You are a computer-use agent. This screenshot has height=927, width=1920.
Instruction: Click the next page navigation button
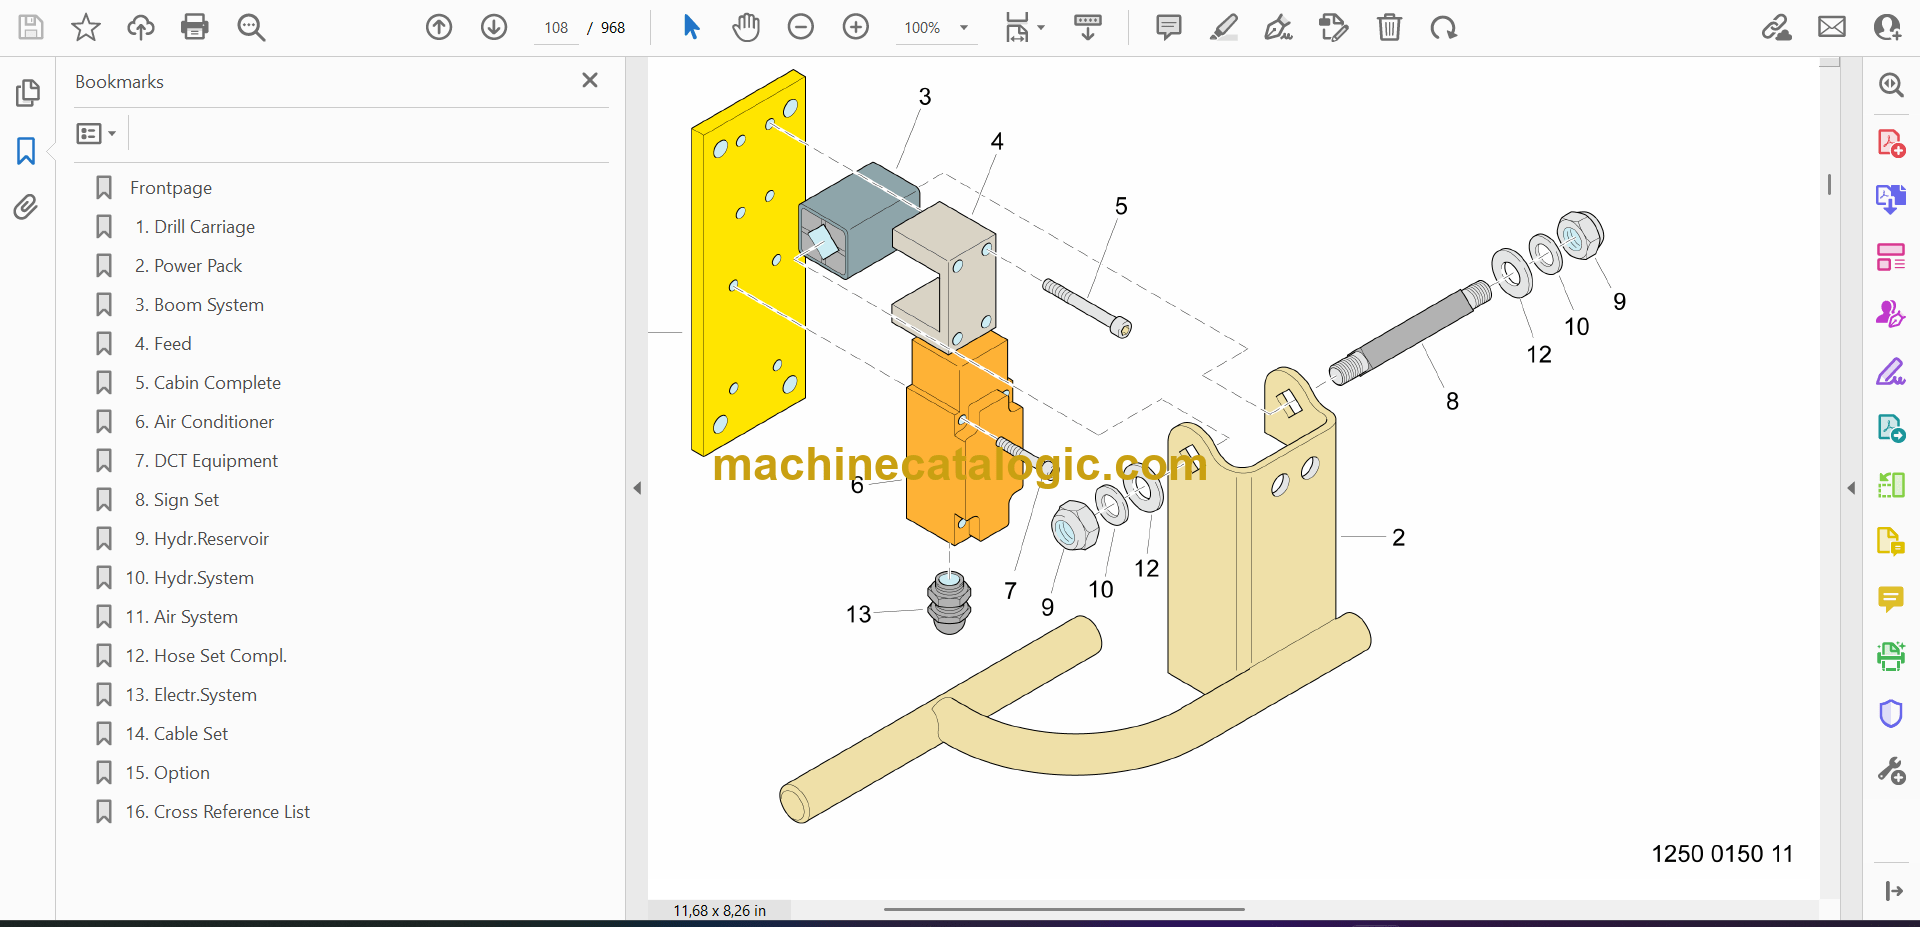[x=494, y=27]
